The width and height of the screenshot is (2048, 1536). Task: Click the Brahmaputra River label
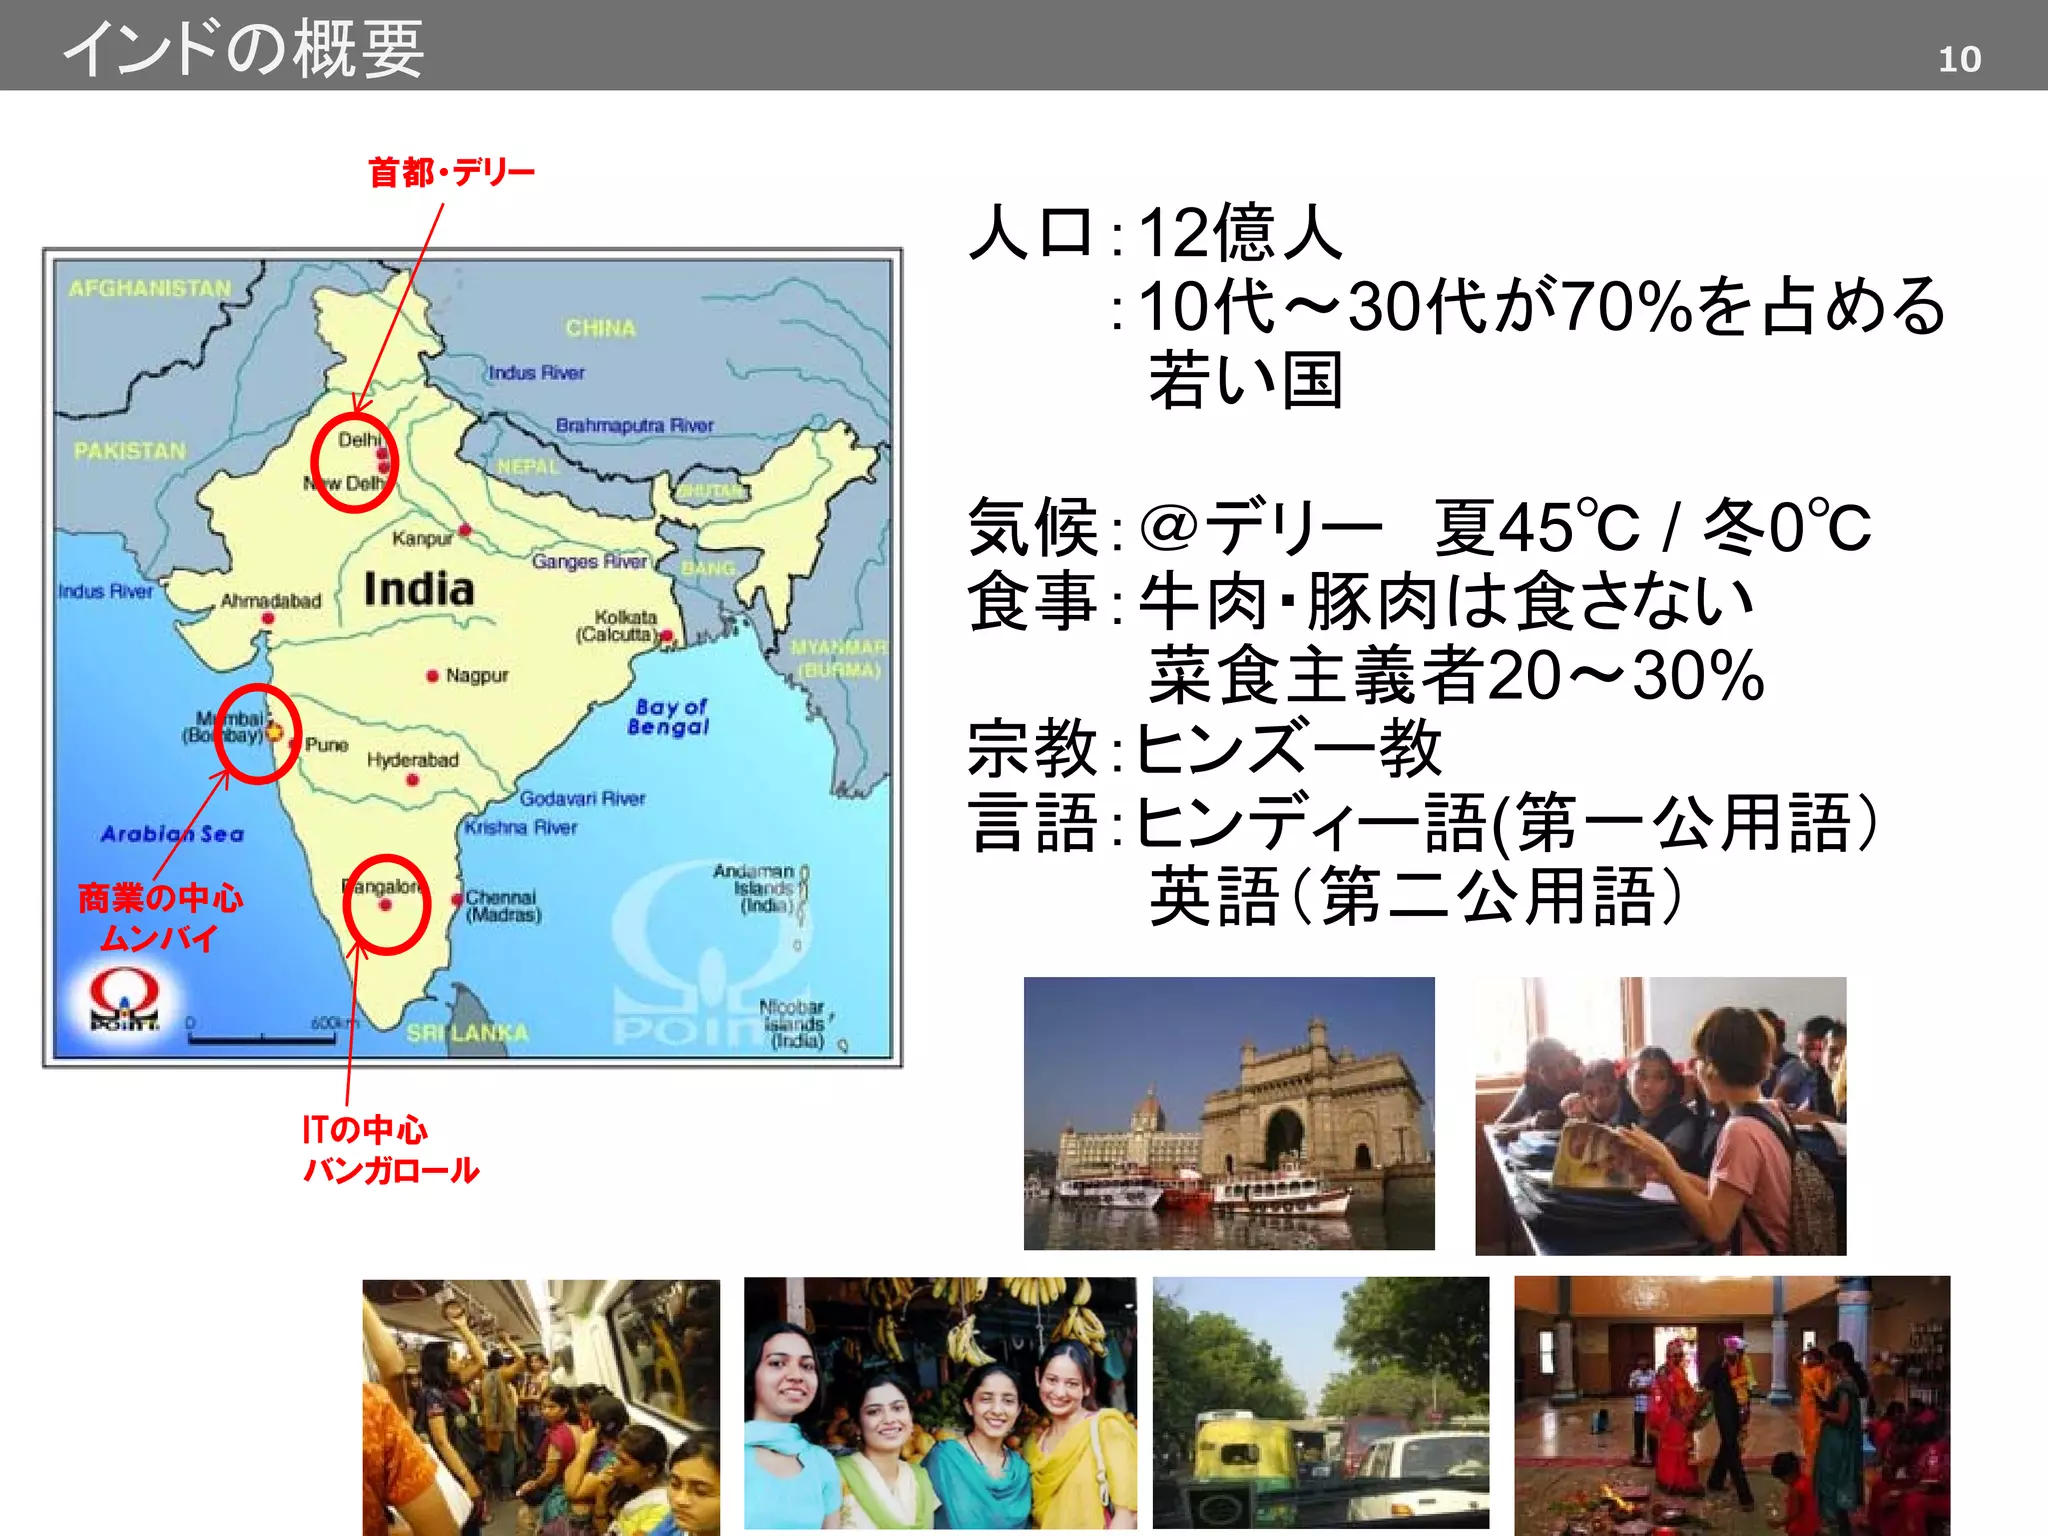(634, 426)
